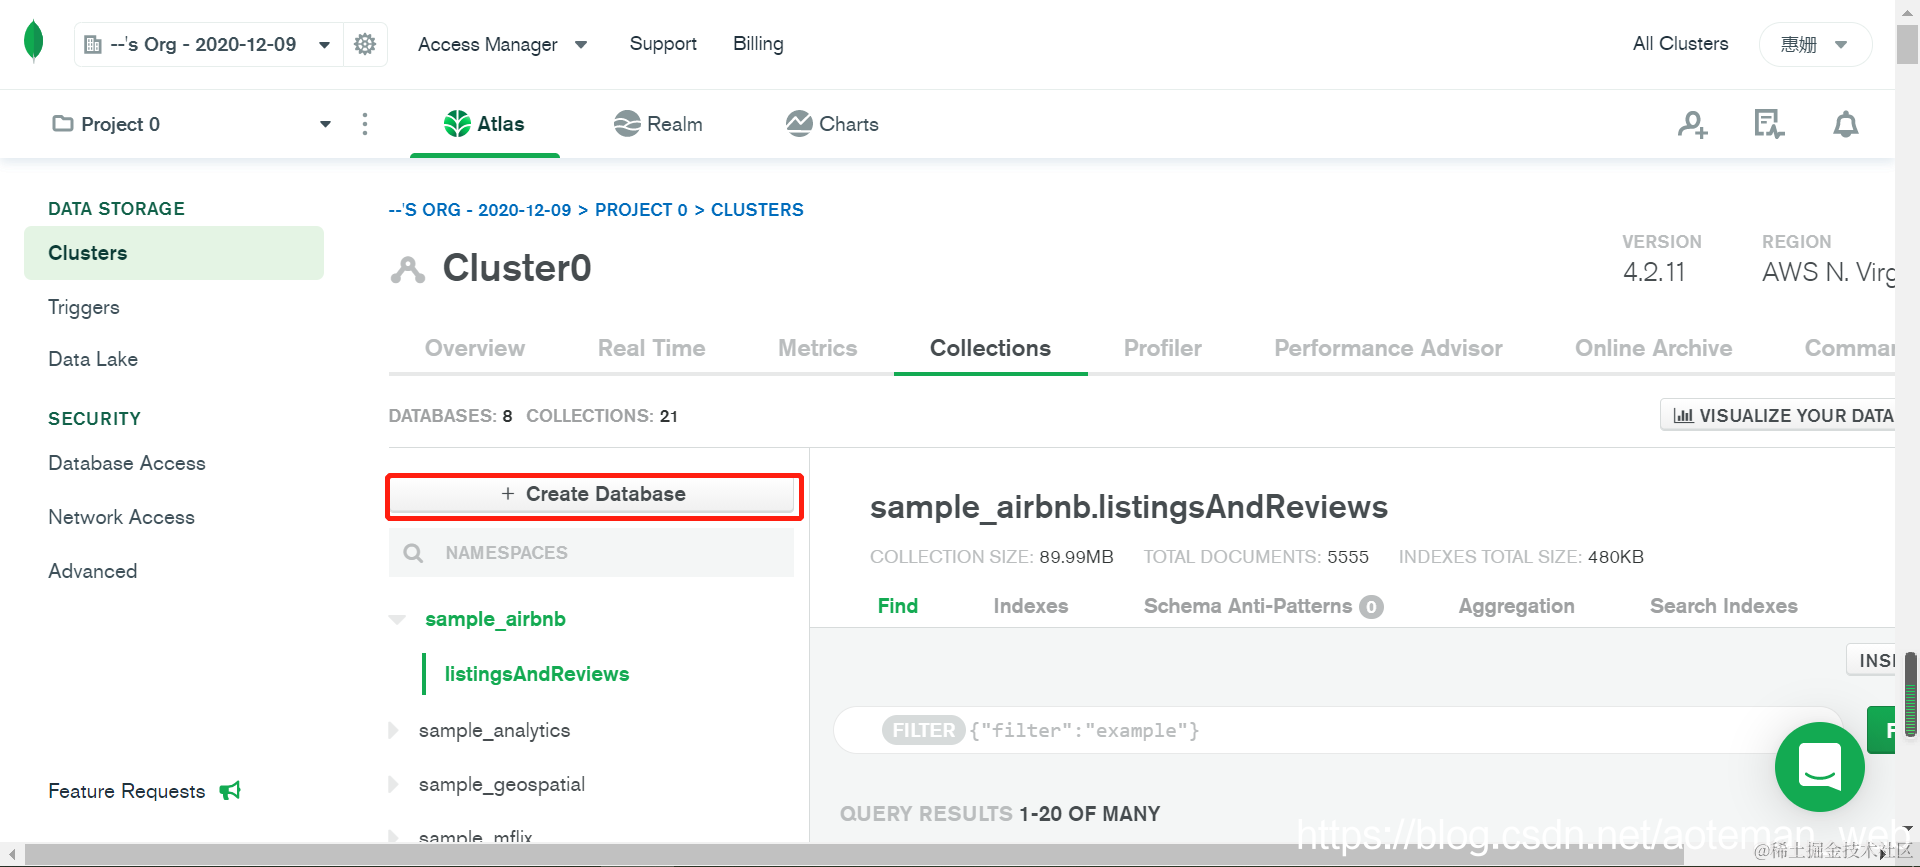Image resolution: width=1920 pixels, height=867 pixels.
Task: Select the sample_geospatial database name
Action: coord(502,785)
